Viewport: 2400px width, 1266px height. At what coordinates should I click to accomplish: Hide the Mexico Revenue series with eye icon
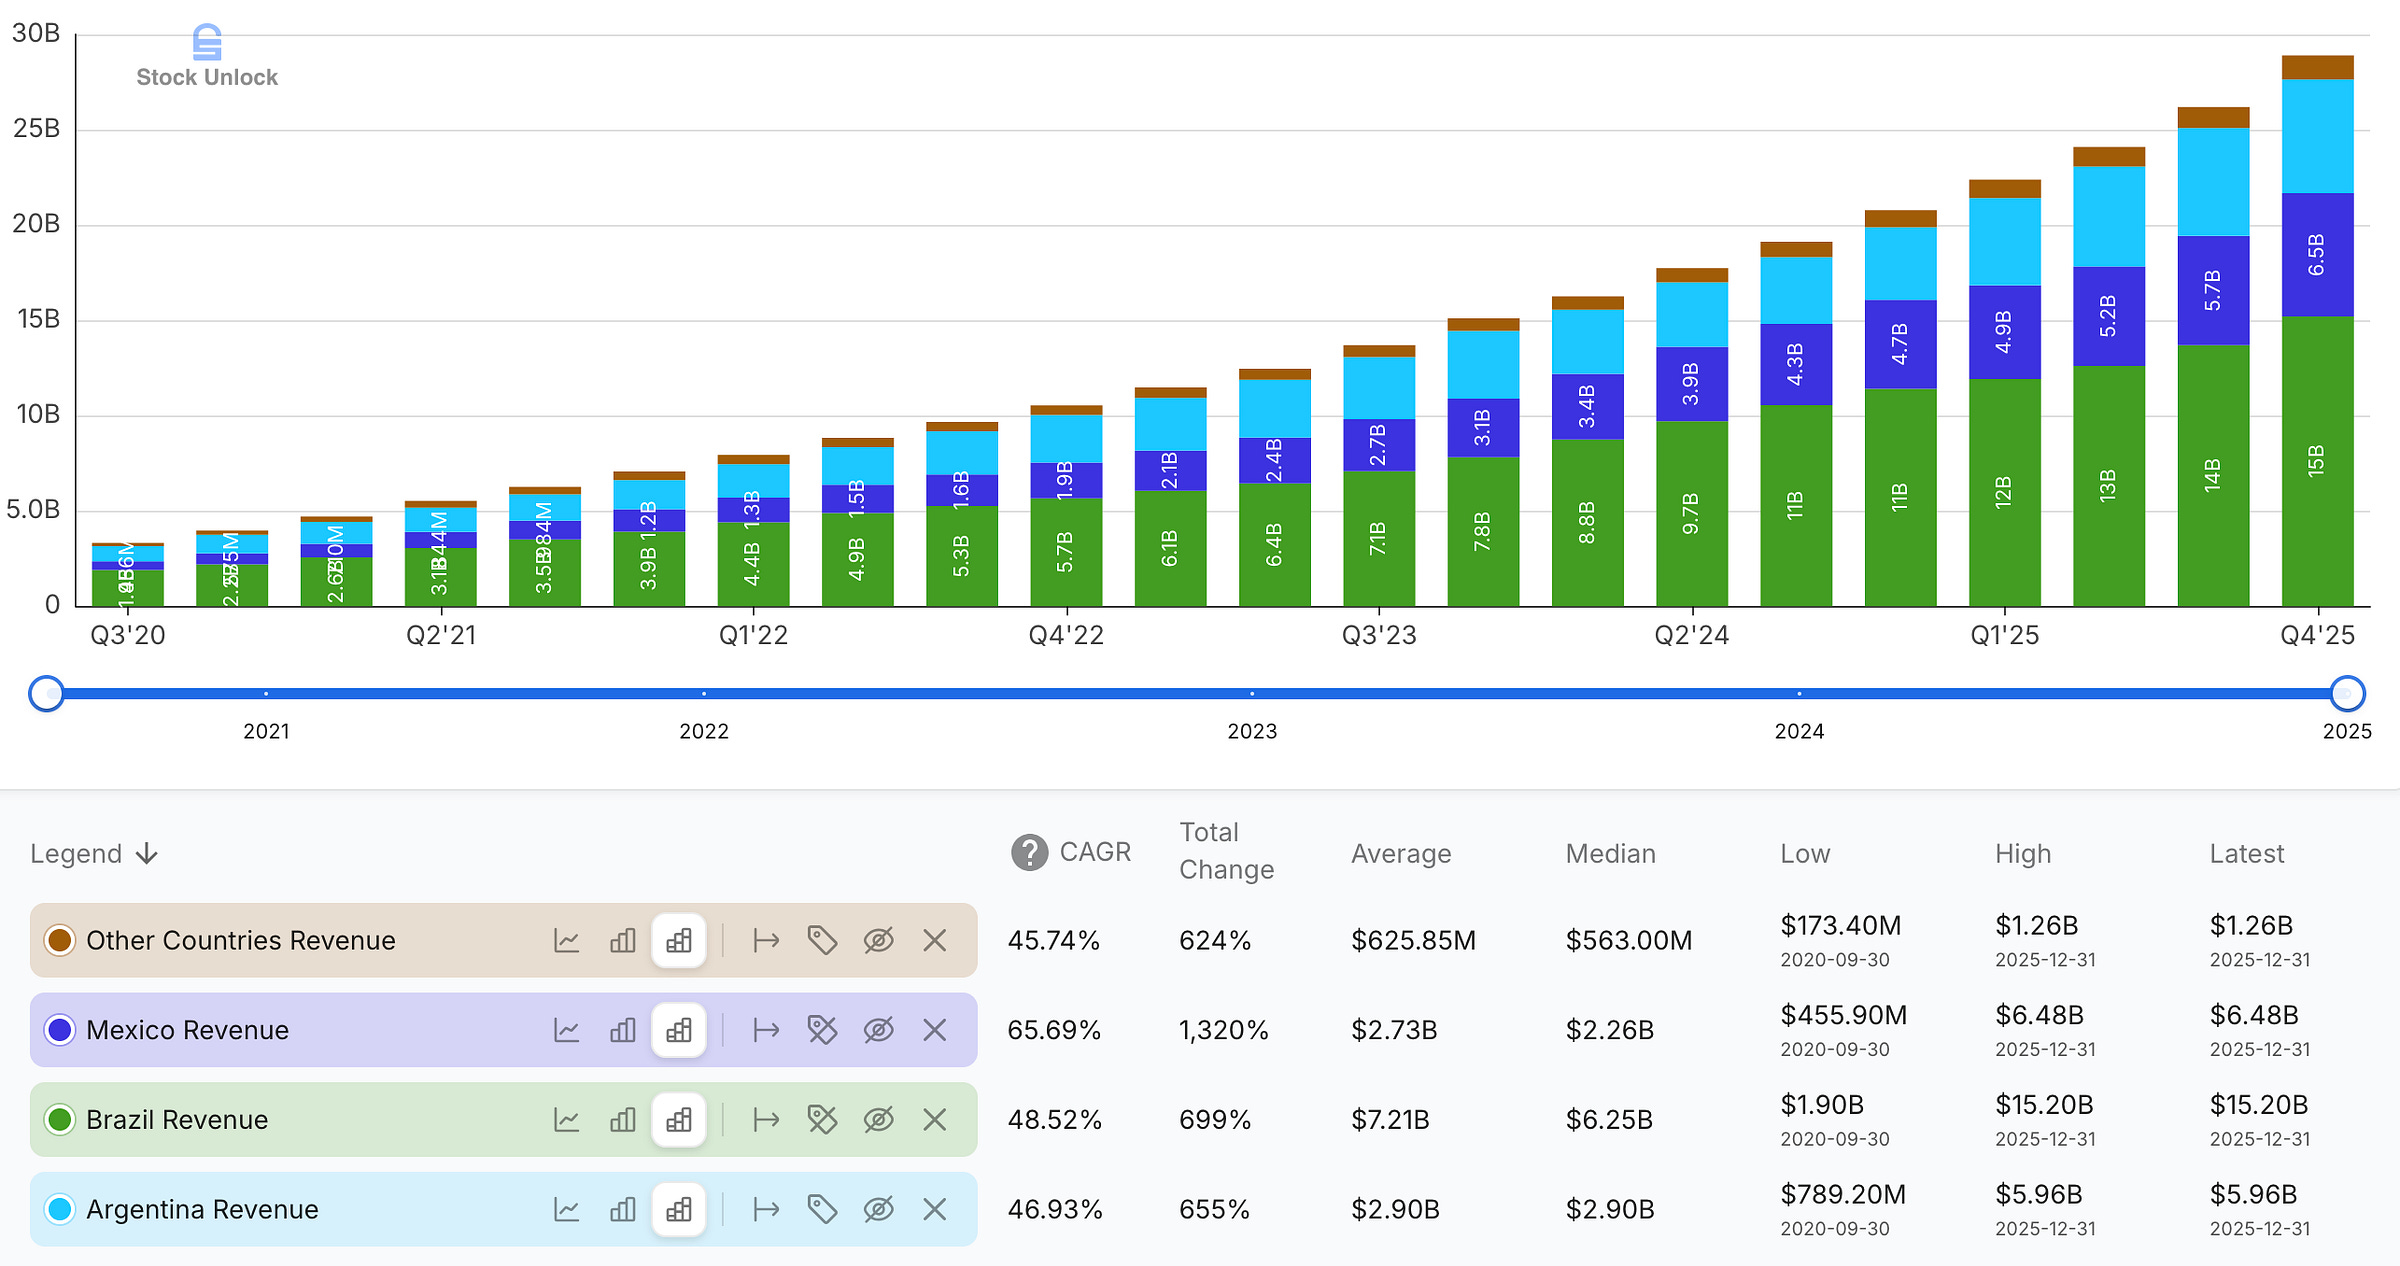878,1030
